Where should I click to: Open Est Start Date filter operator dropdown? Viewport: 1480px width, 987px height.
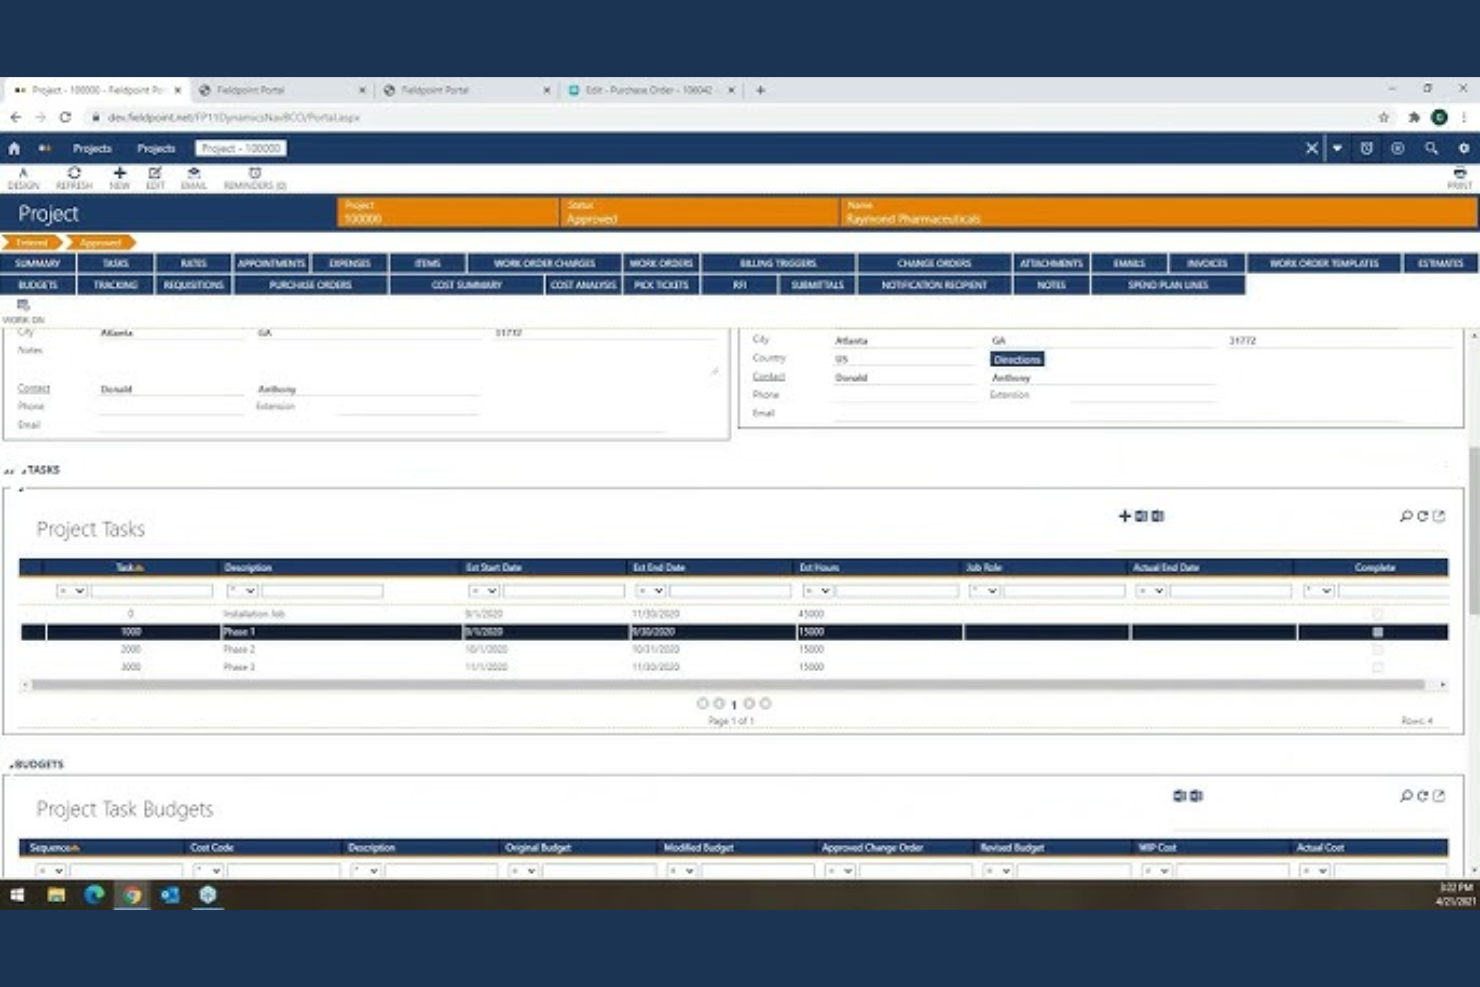[484, 591]
